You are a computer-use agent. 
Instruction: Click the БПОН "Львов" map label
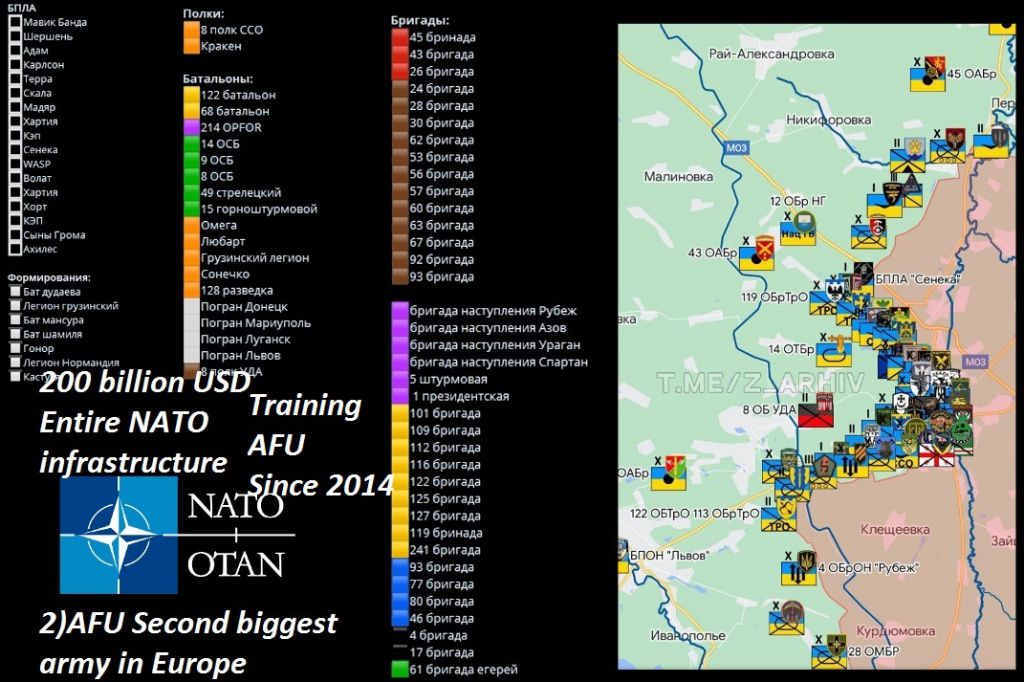point(669,555)
